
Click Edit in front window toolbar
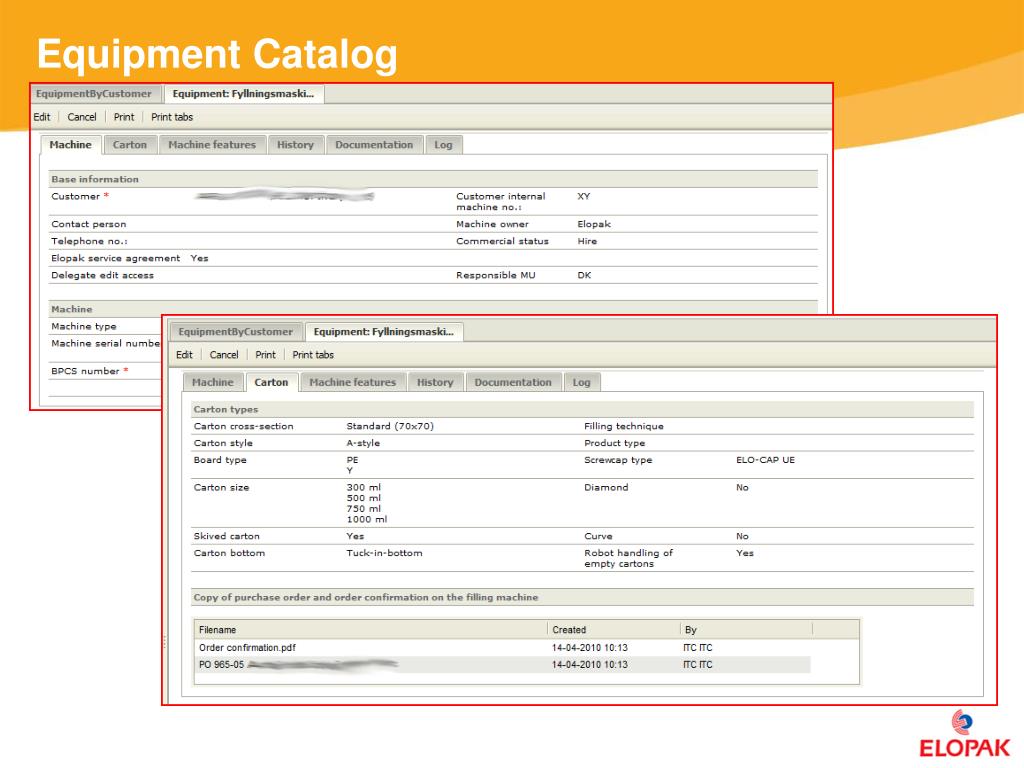pyautogui.click(x=184, y=355)
